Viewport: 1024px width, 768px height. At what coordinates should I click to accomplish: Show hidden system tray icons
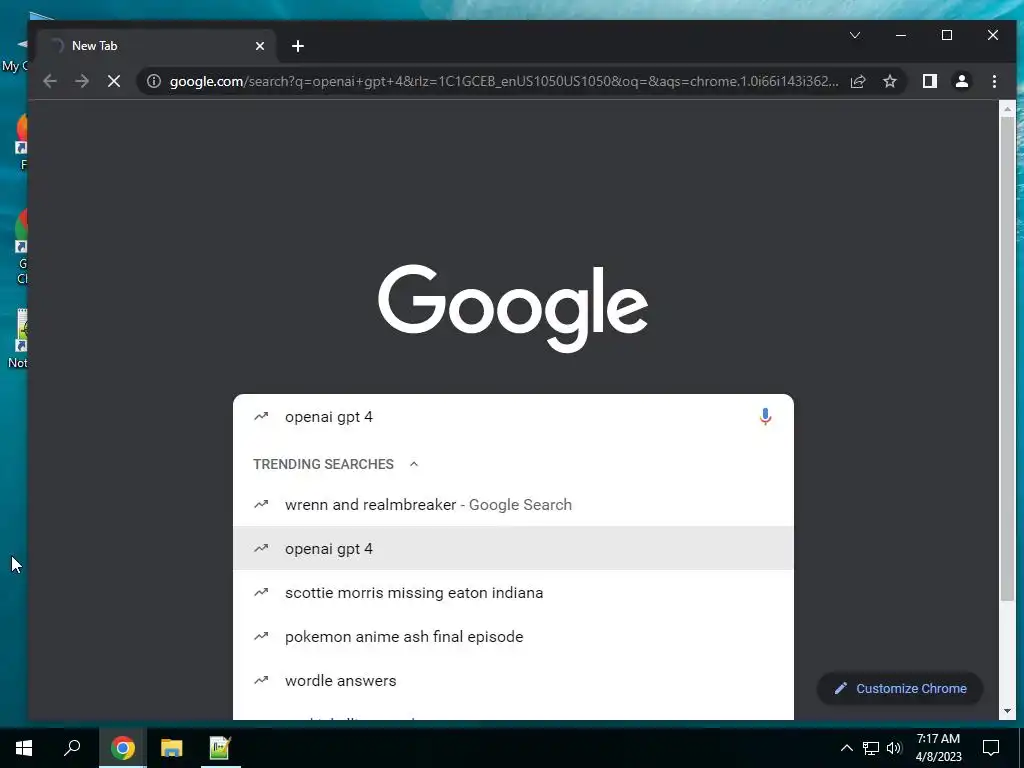point(846,748)
